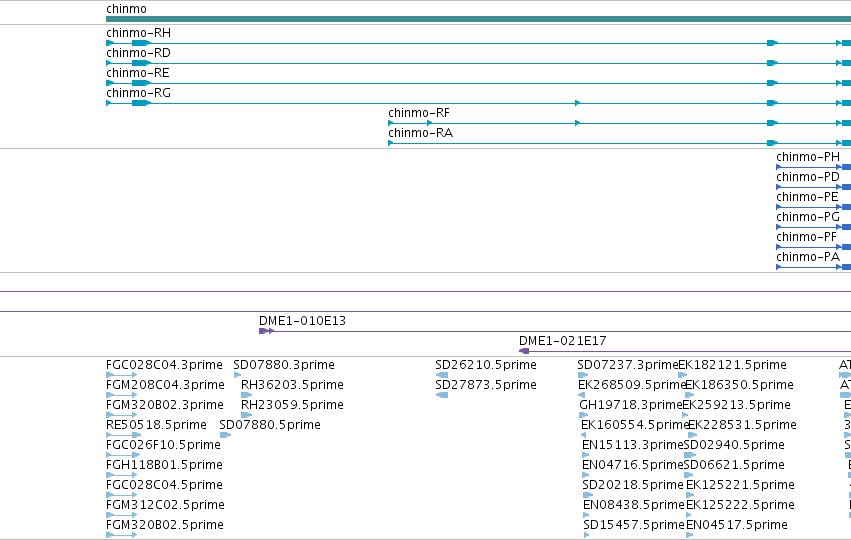Select transcript chinmo-RE label
The width and height of the screenshot is (851, 540).
pos(138,73)
